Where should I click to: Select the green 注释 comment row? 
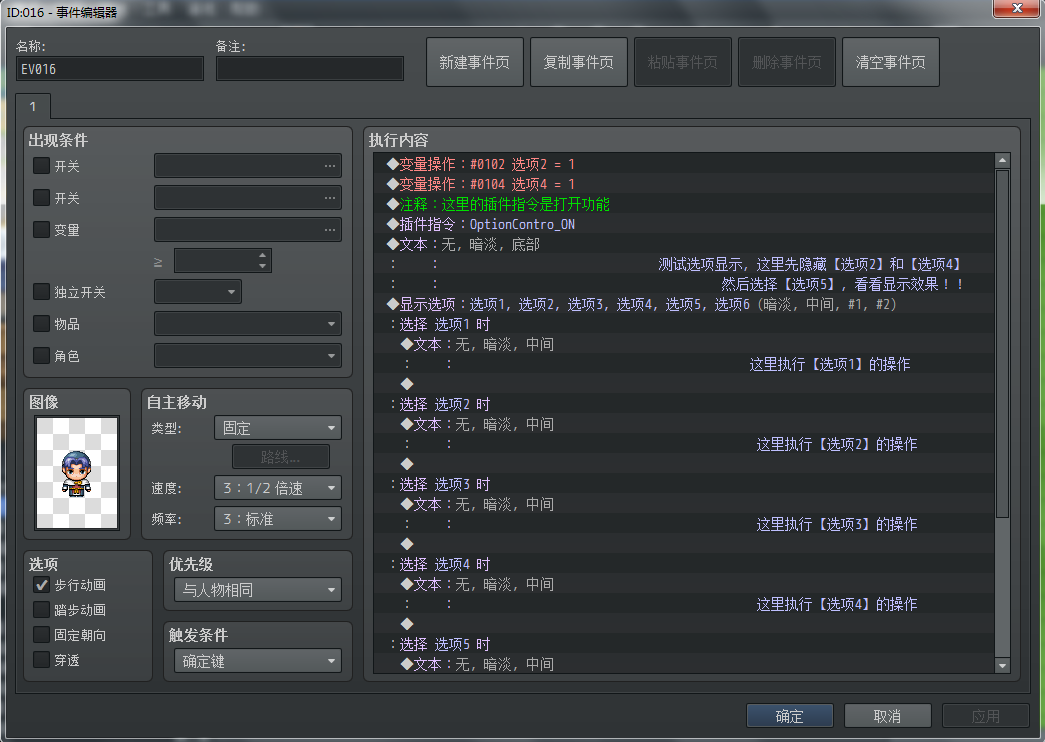pos(684,204)
